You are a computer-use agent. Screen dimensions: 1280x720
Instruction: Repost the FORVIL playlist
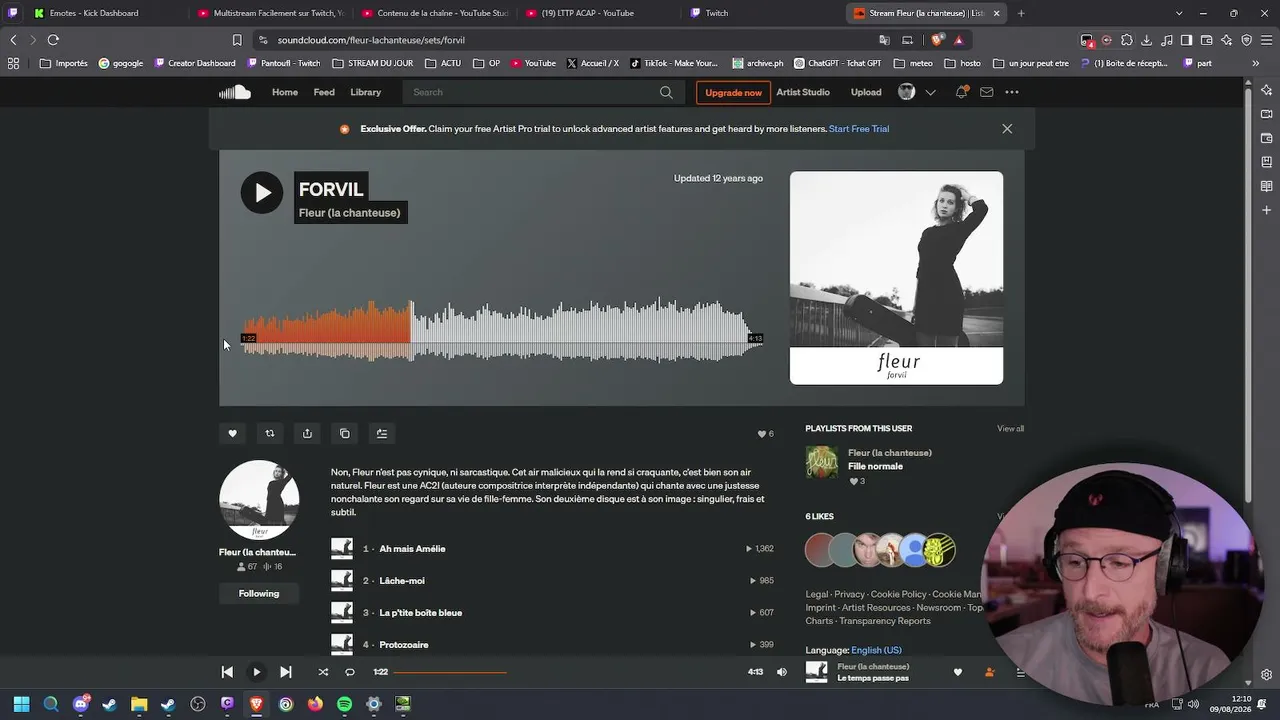(x=270, y=433)
